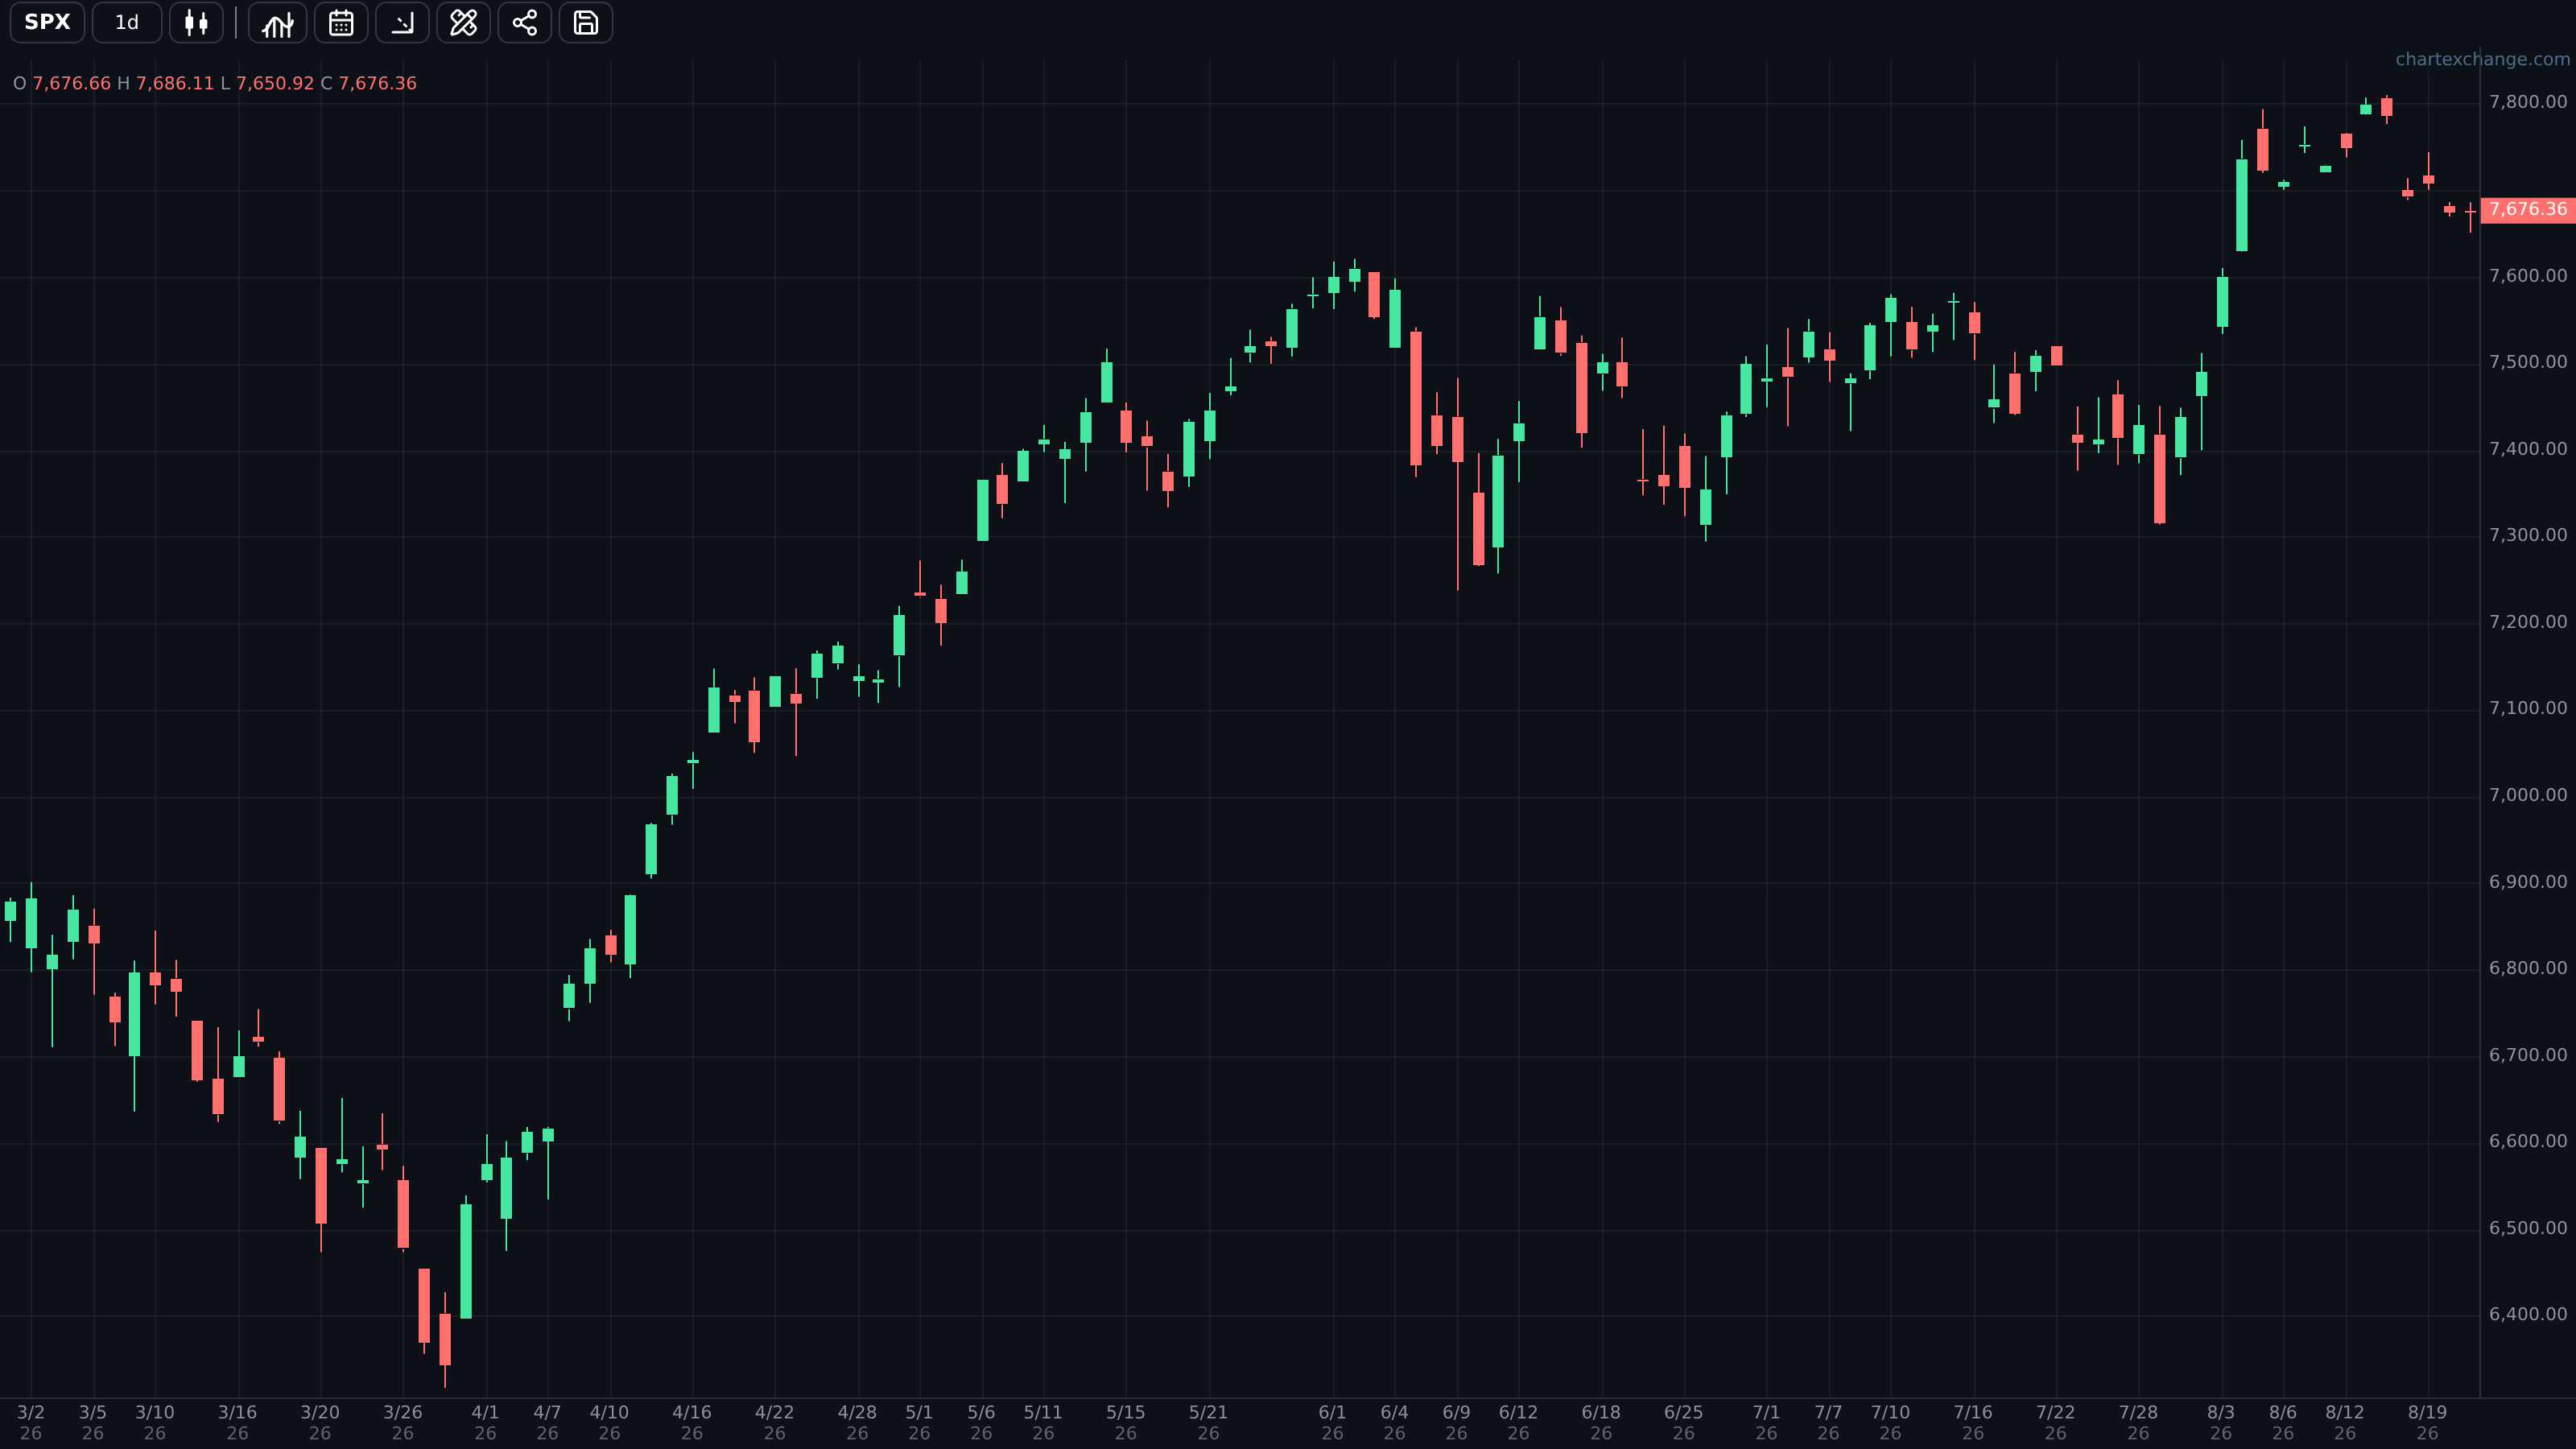Click the 7,500.00 price axis label

click(x=2527, y=362)
